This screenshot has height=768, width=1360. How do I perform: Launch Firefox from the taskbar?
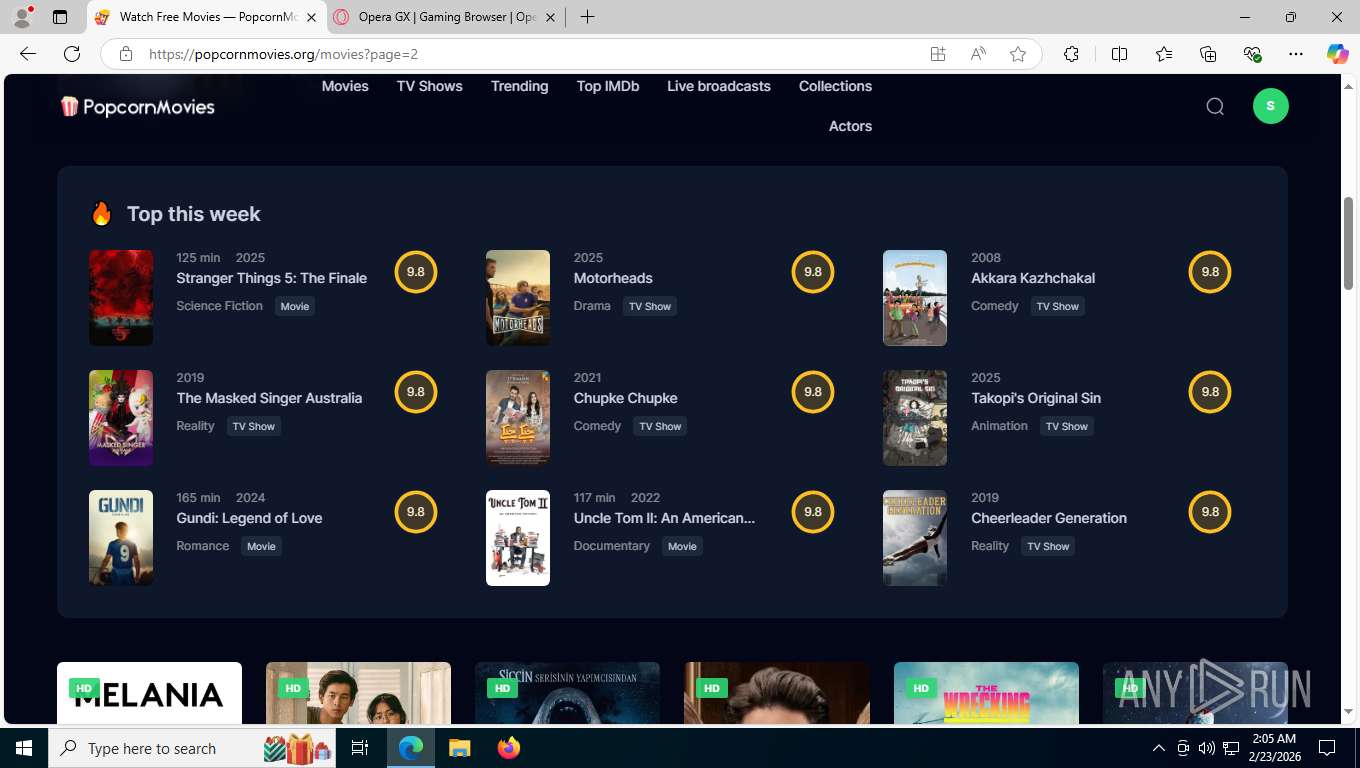(509, 748)
